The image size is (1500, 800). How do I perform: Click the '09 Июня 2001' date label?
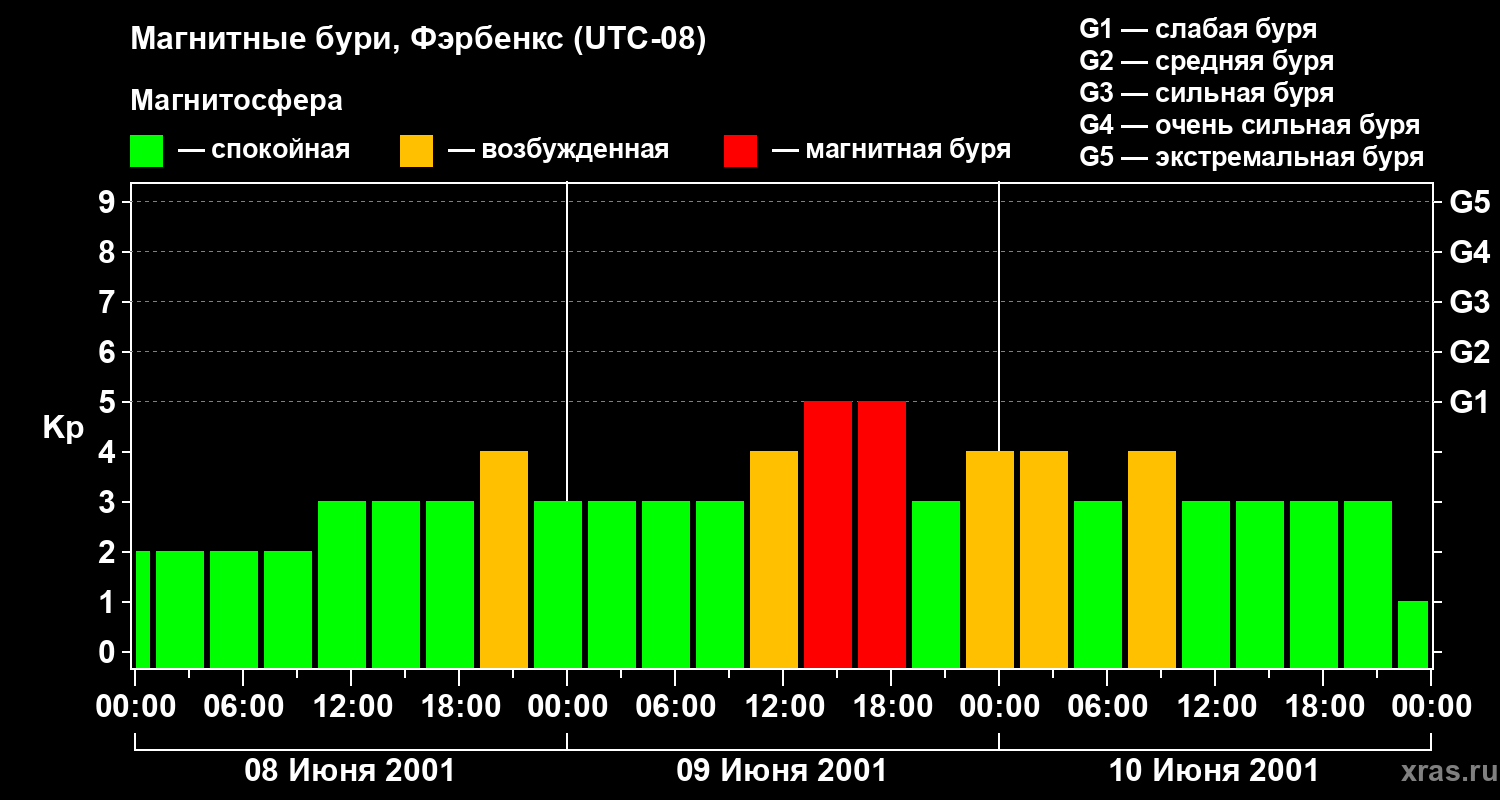(782, 771)
